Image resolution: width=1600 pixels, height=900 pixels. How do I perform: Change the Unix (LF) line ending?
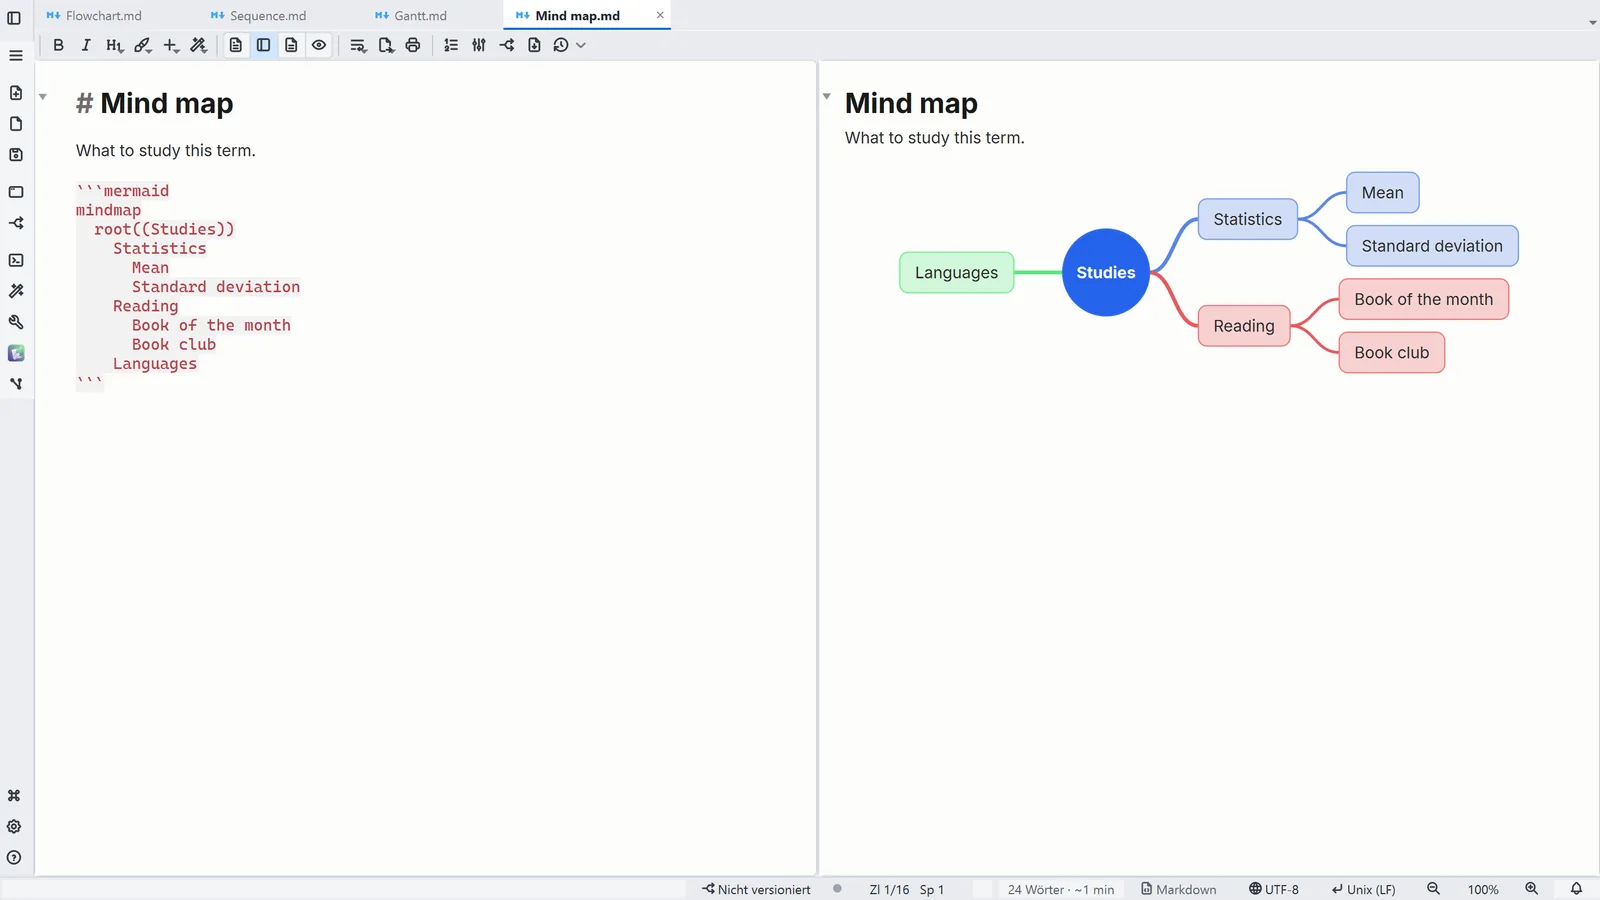click(x=1363, y=889)
